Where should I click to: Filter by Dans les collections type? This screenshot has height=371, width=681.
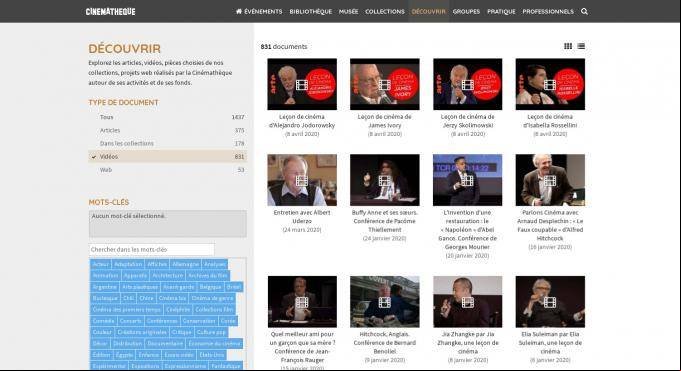(x=167, y=143)
